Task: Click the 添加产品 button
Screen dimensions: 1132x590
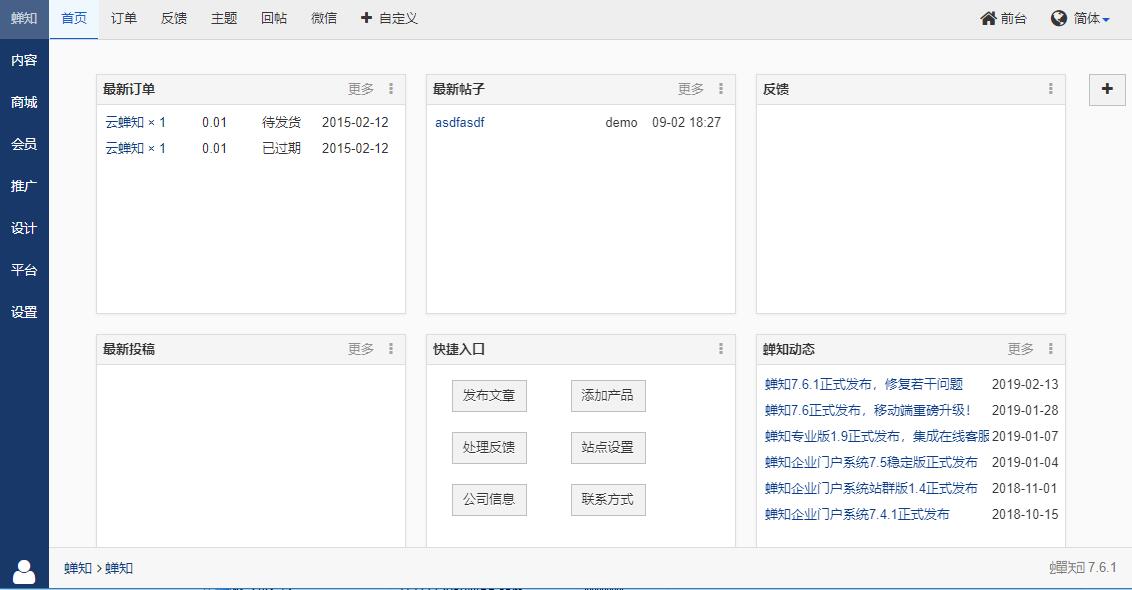Action: [x=608, y=396]
